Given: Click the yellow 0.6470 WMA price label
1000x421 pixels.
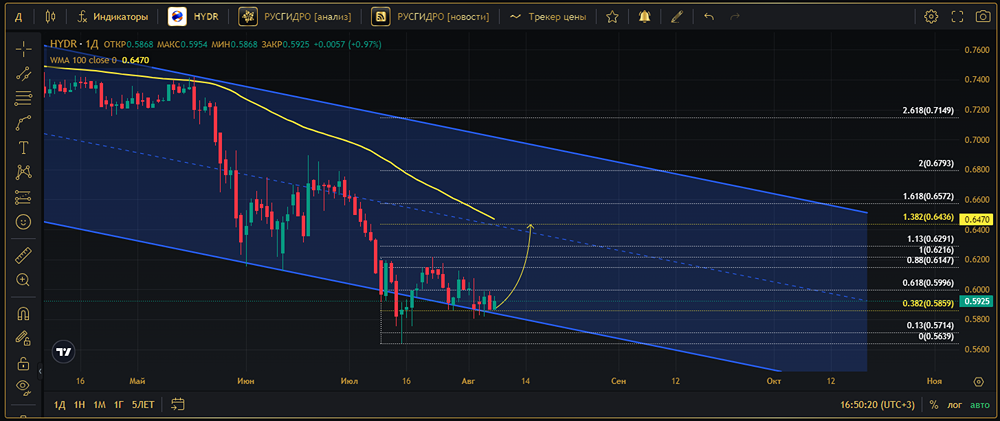Looking at the screenshot, I should coord(977,219).
